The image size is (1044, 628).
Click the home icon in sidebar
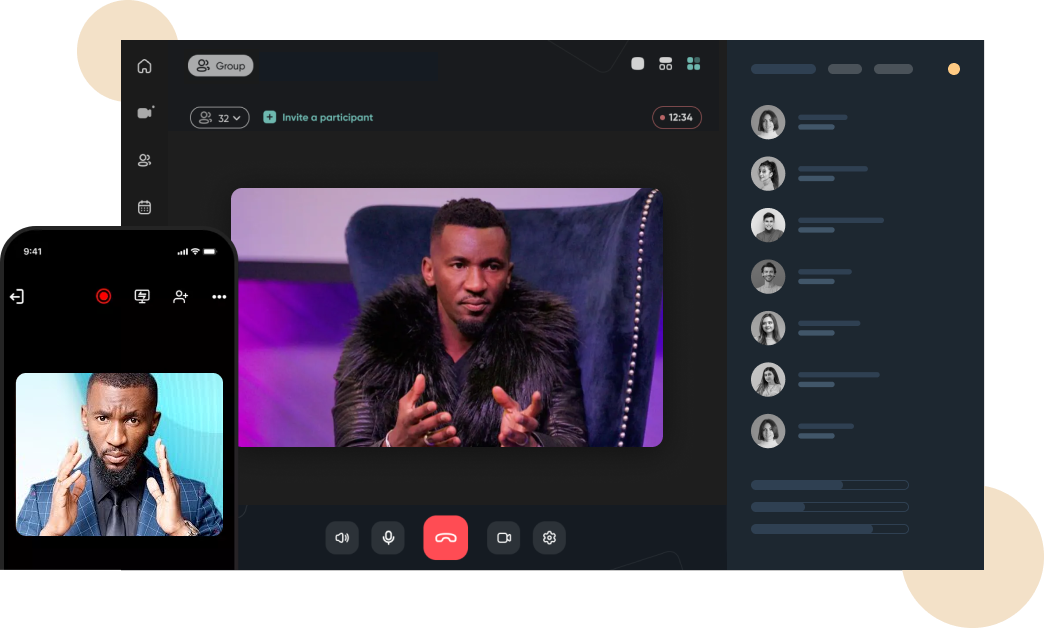coord(144,66)
